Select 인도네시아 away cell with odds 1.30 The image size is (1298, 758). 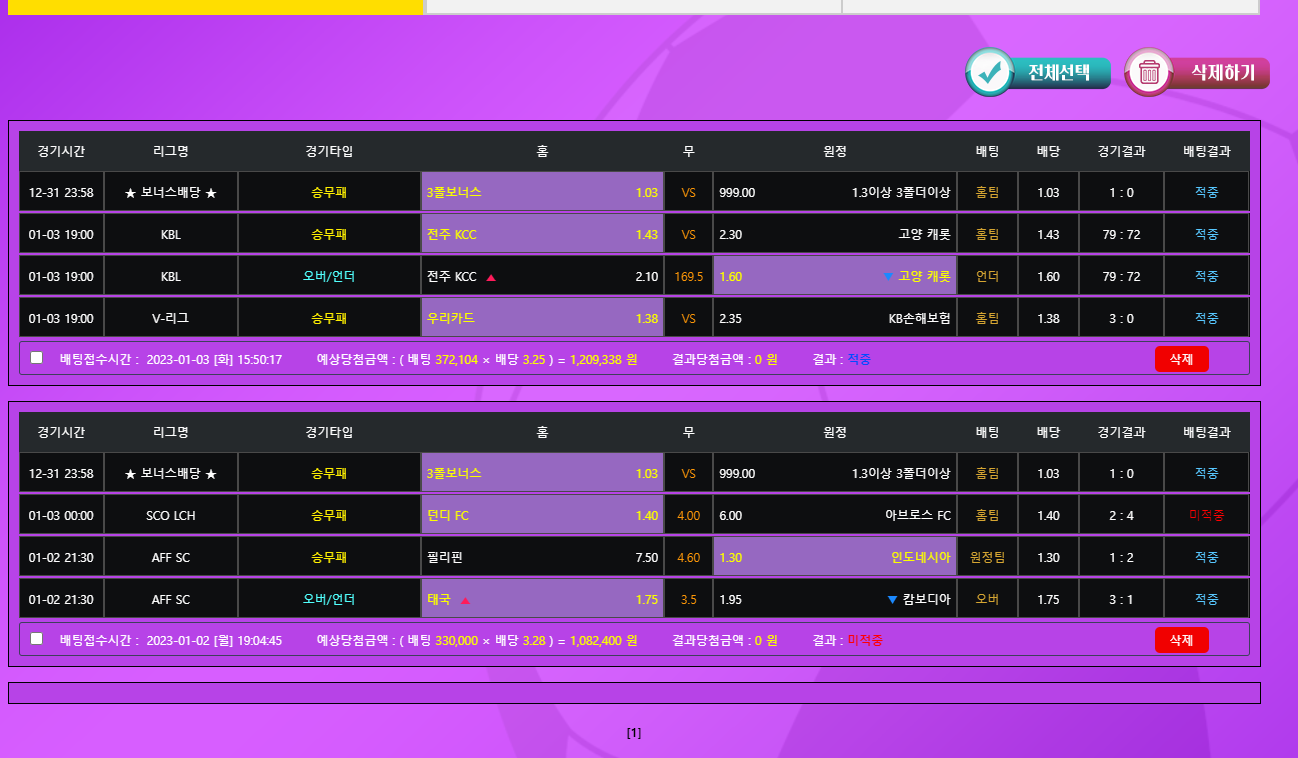coord(834,558)
